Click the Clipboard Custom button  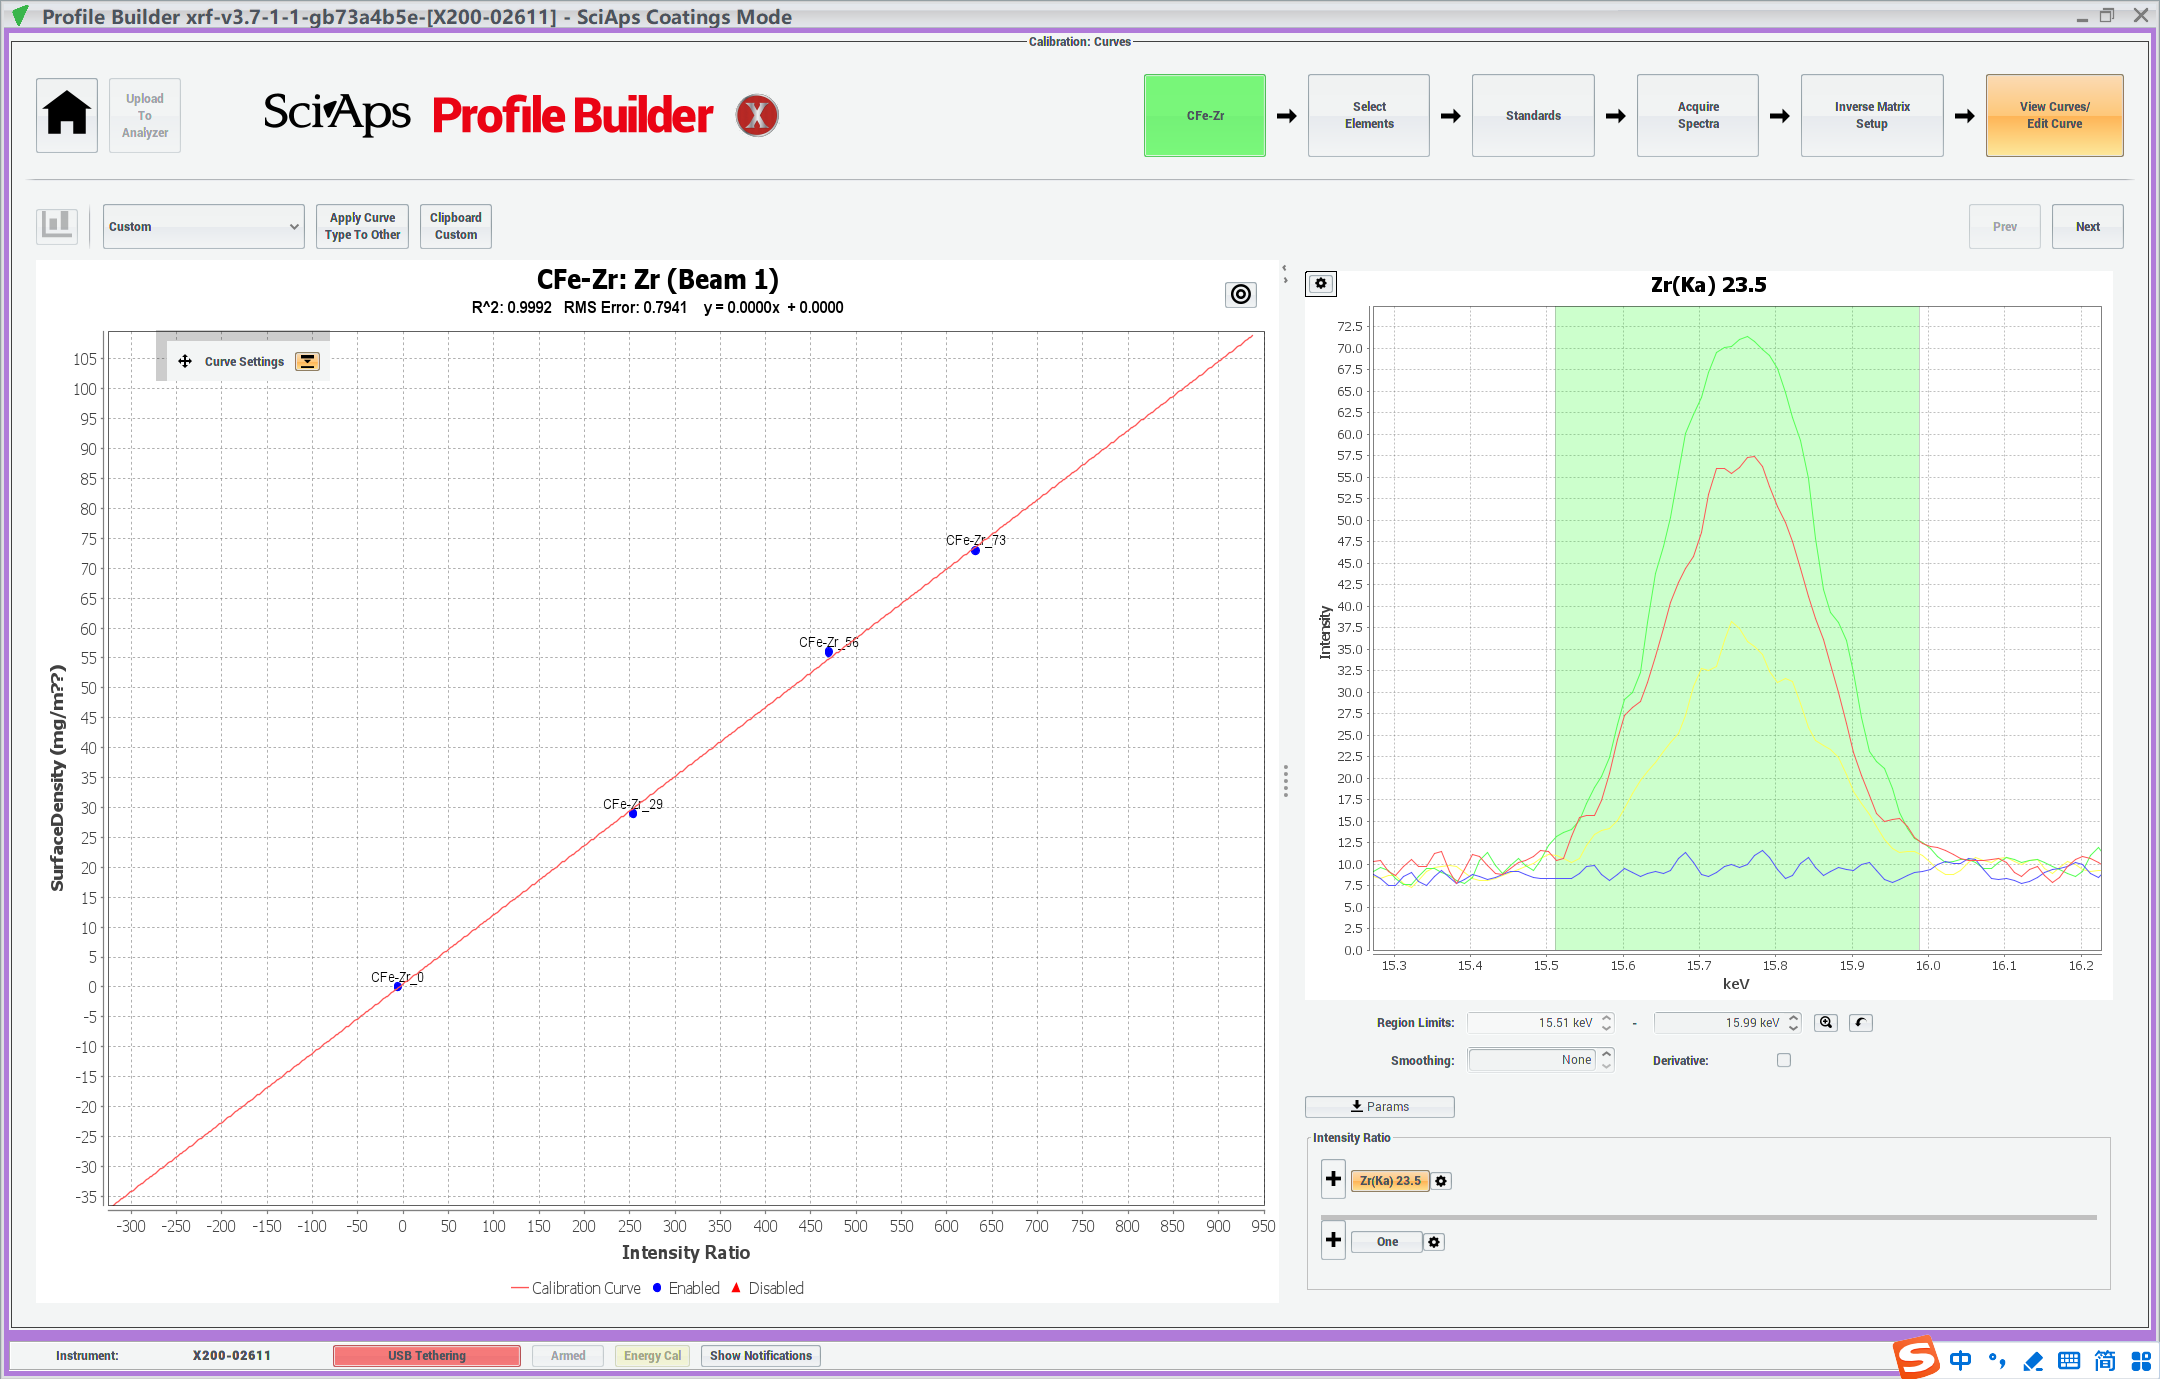click(456, 226)
